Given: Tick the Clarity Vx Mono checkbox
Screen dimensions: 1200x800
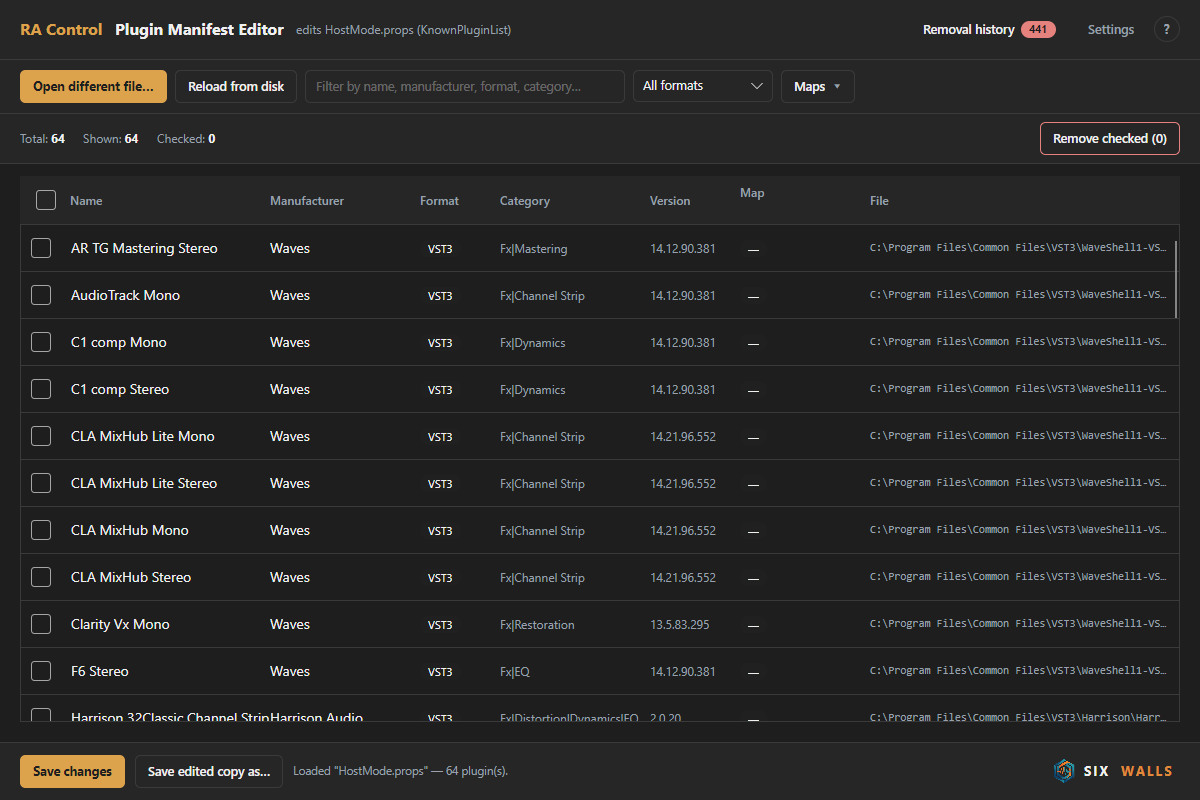Looking at the screenshot, I should tap(41, 624).
